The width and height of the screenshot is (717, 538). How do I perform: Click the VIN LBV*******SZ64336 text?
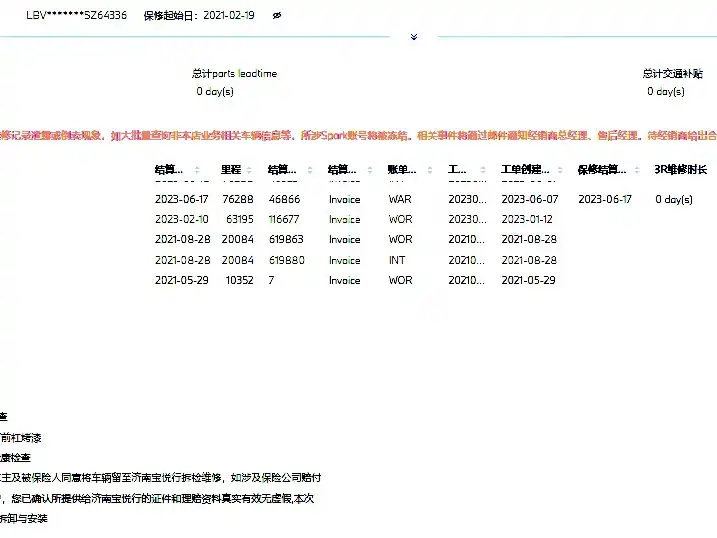[x=76, y=16]
